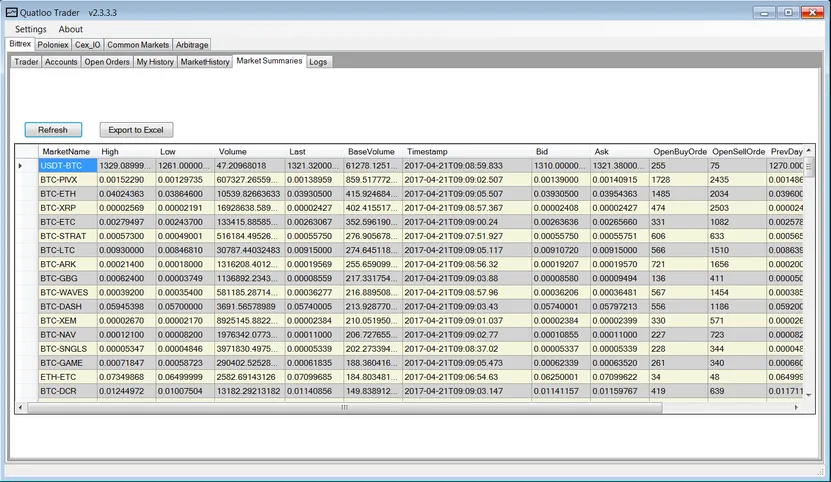This screenshot has height=482, width=831.
Task: Click BTC-ETH Last value 0.03930500
Action: click(x=314, y=194)
